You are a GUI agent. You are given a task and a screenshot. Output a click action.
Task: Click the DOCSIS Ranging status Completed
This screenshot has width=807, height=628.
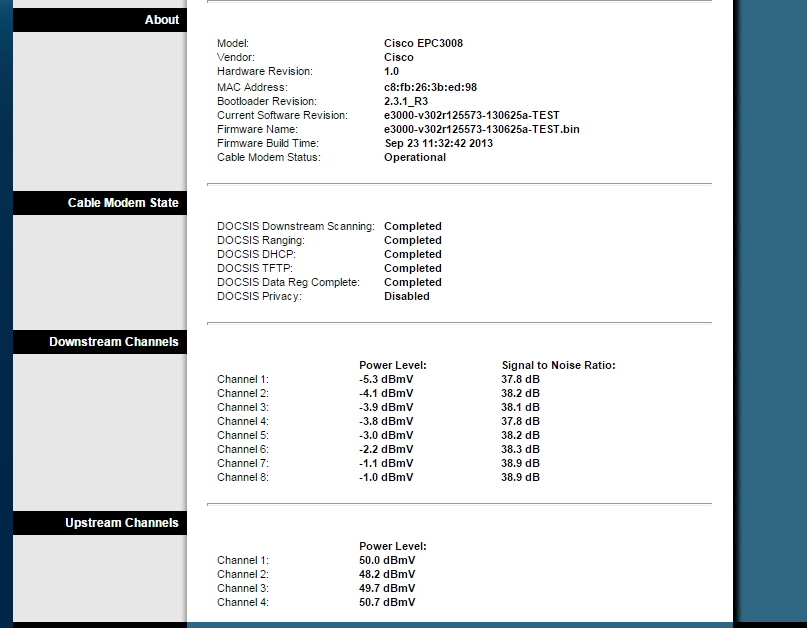click(x=413, y=240)
